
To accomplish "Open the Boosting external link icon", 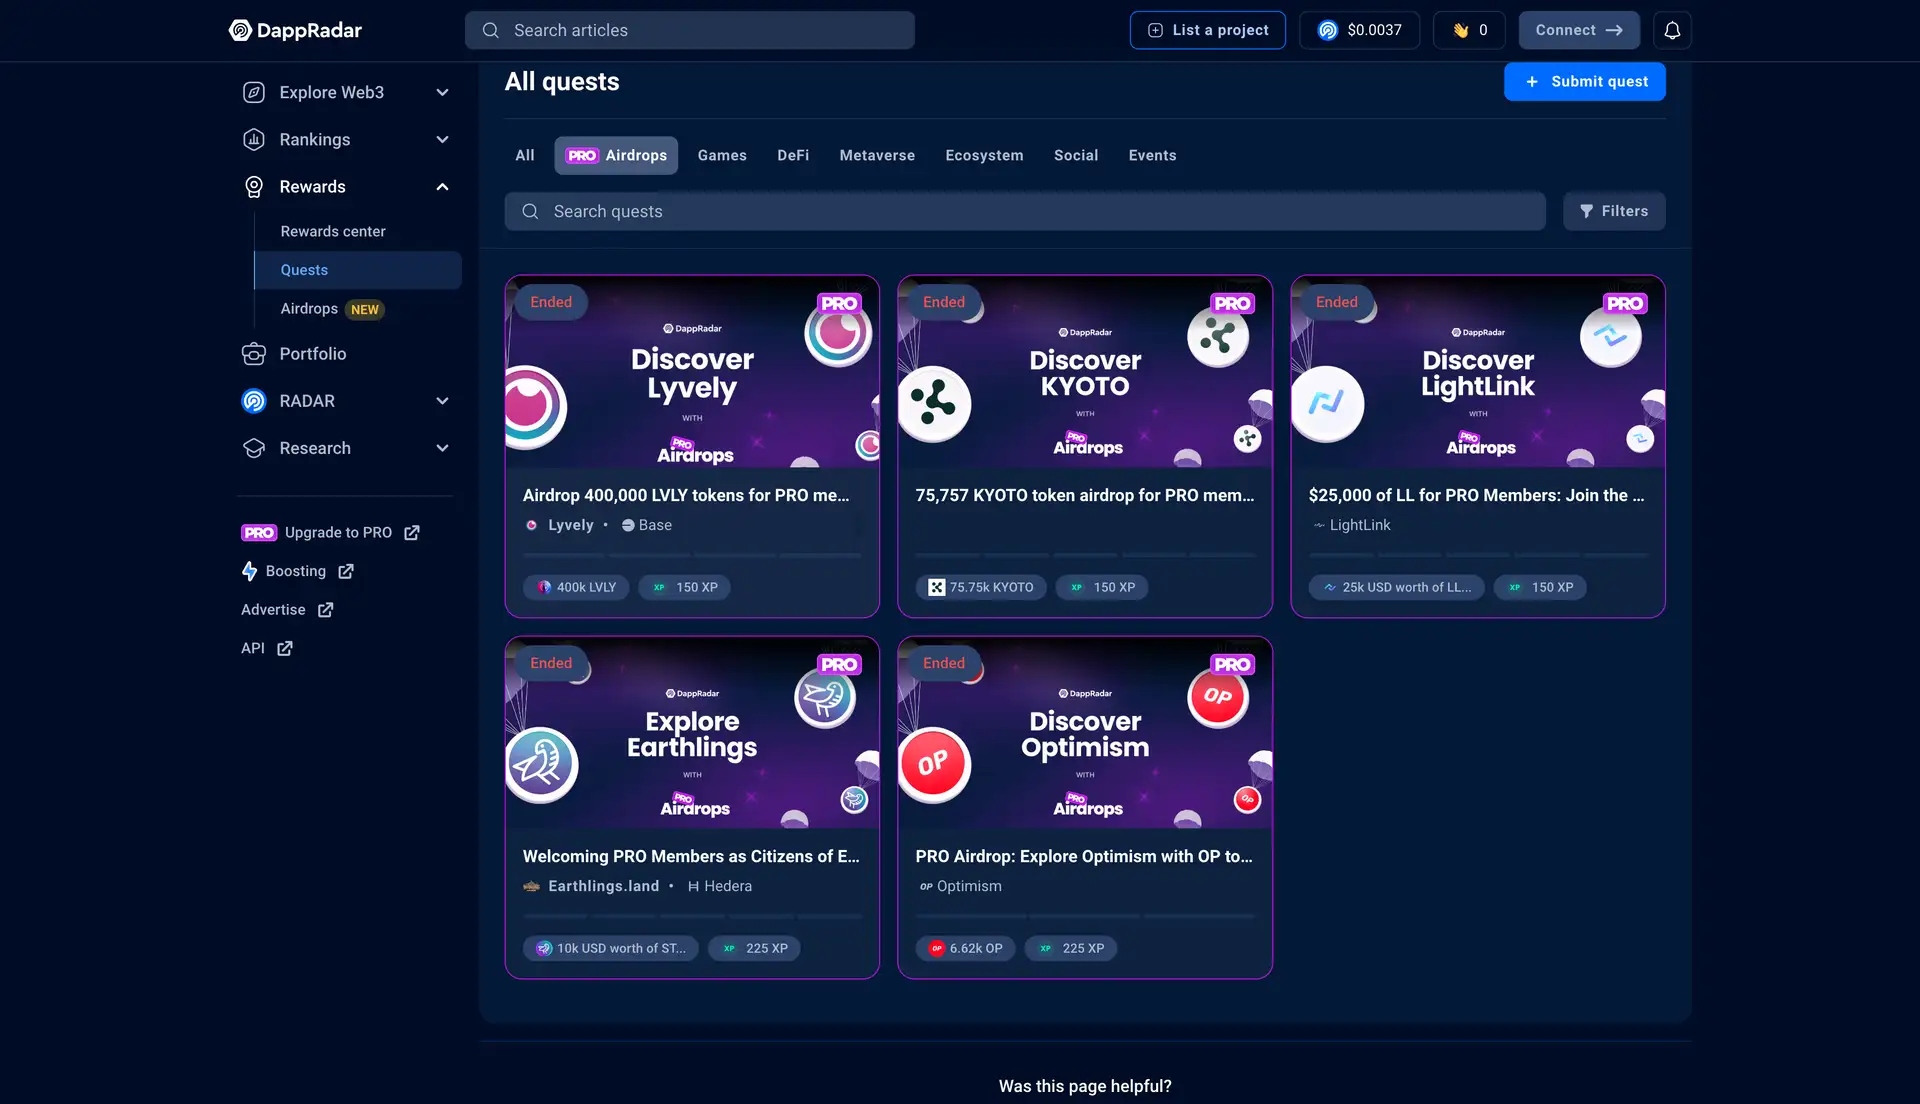I will (346, 571).
